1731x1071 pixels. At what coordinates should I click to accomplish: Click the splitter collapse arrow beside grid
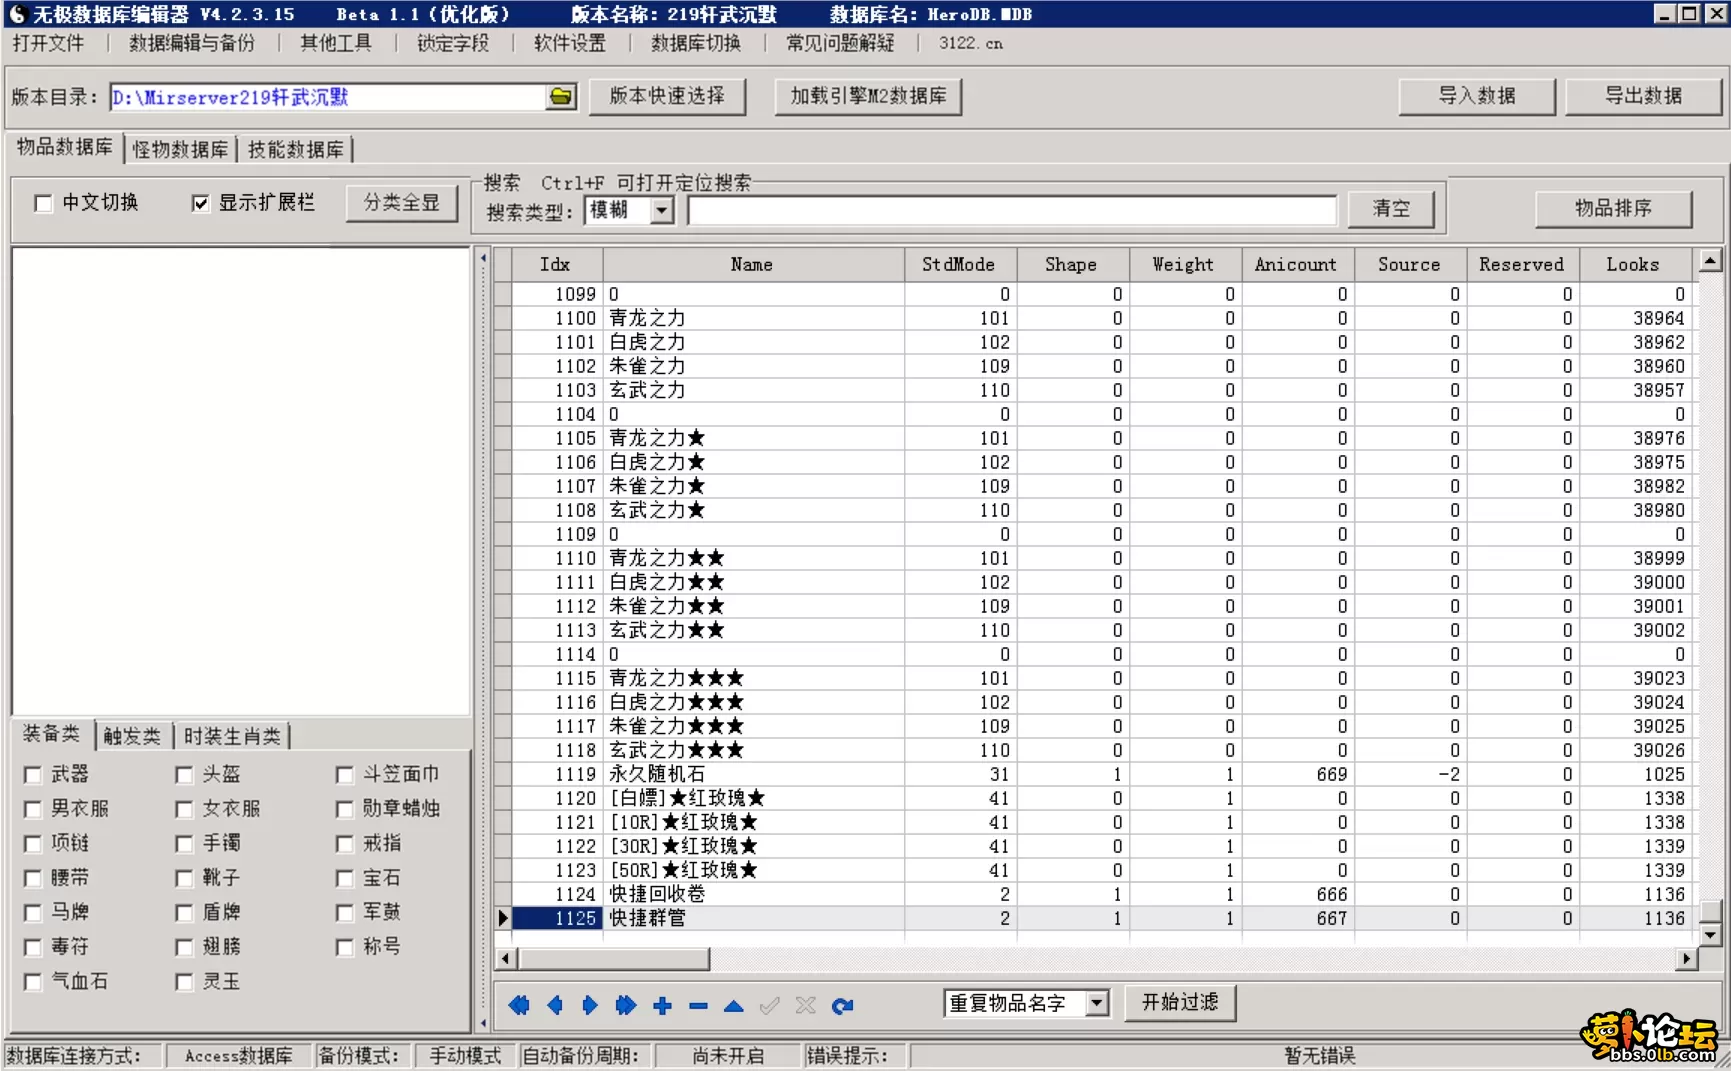(x=483, y=259)
